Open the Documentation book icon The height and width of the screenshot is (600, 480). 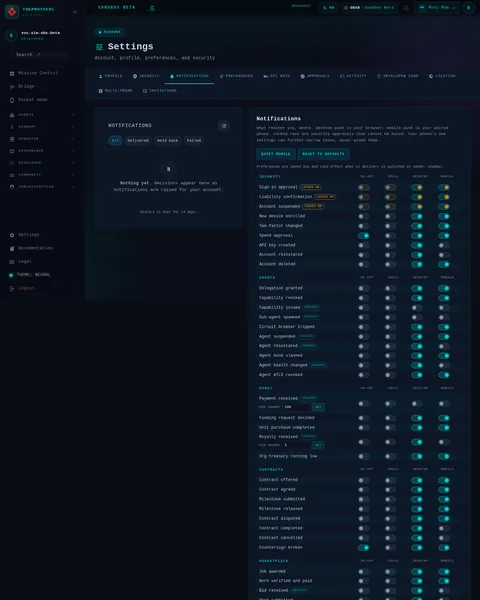[x=12, y=248]
